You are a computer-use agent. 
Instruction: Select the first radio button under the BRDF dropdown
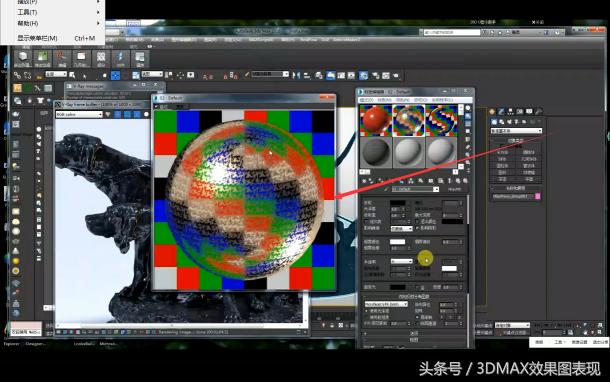click(366, 311)
